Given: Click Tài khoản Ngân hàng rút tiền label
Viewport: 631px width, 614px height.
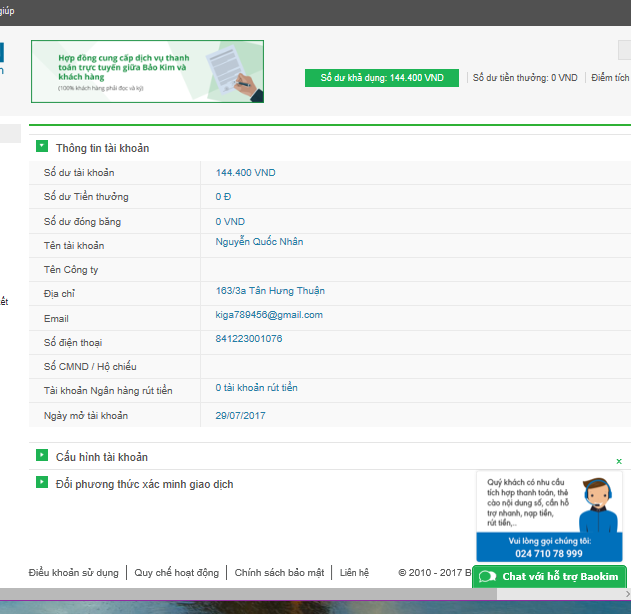Looking at the screenshot, I should pos(108,391).
